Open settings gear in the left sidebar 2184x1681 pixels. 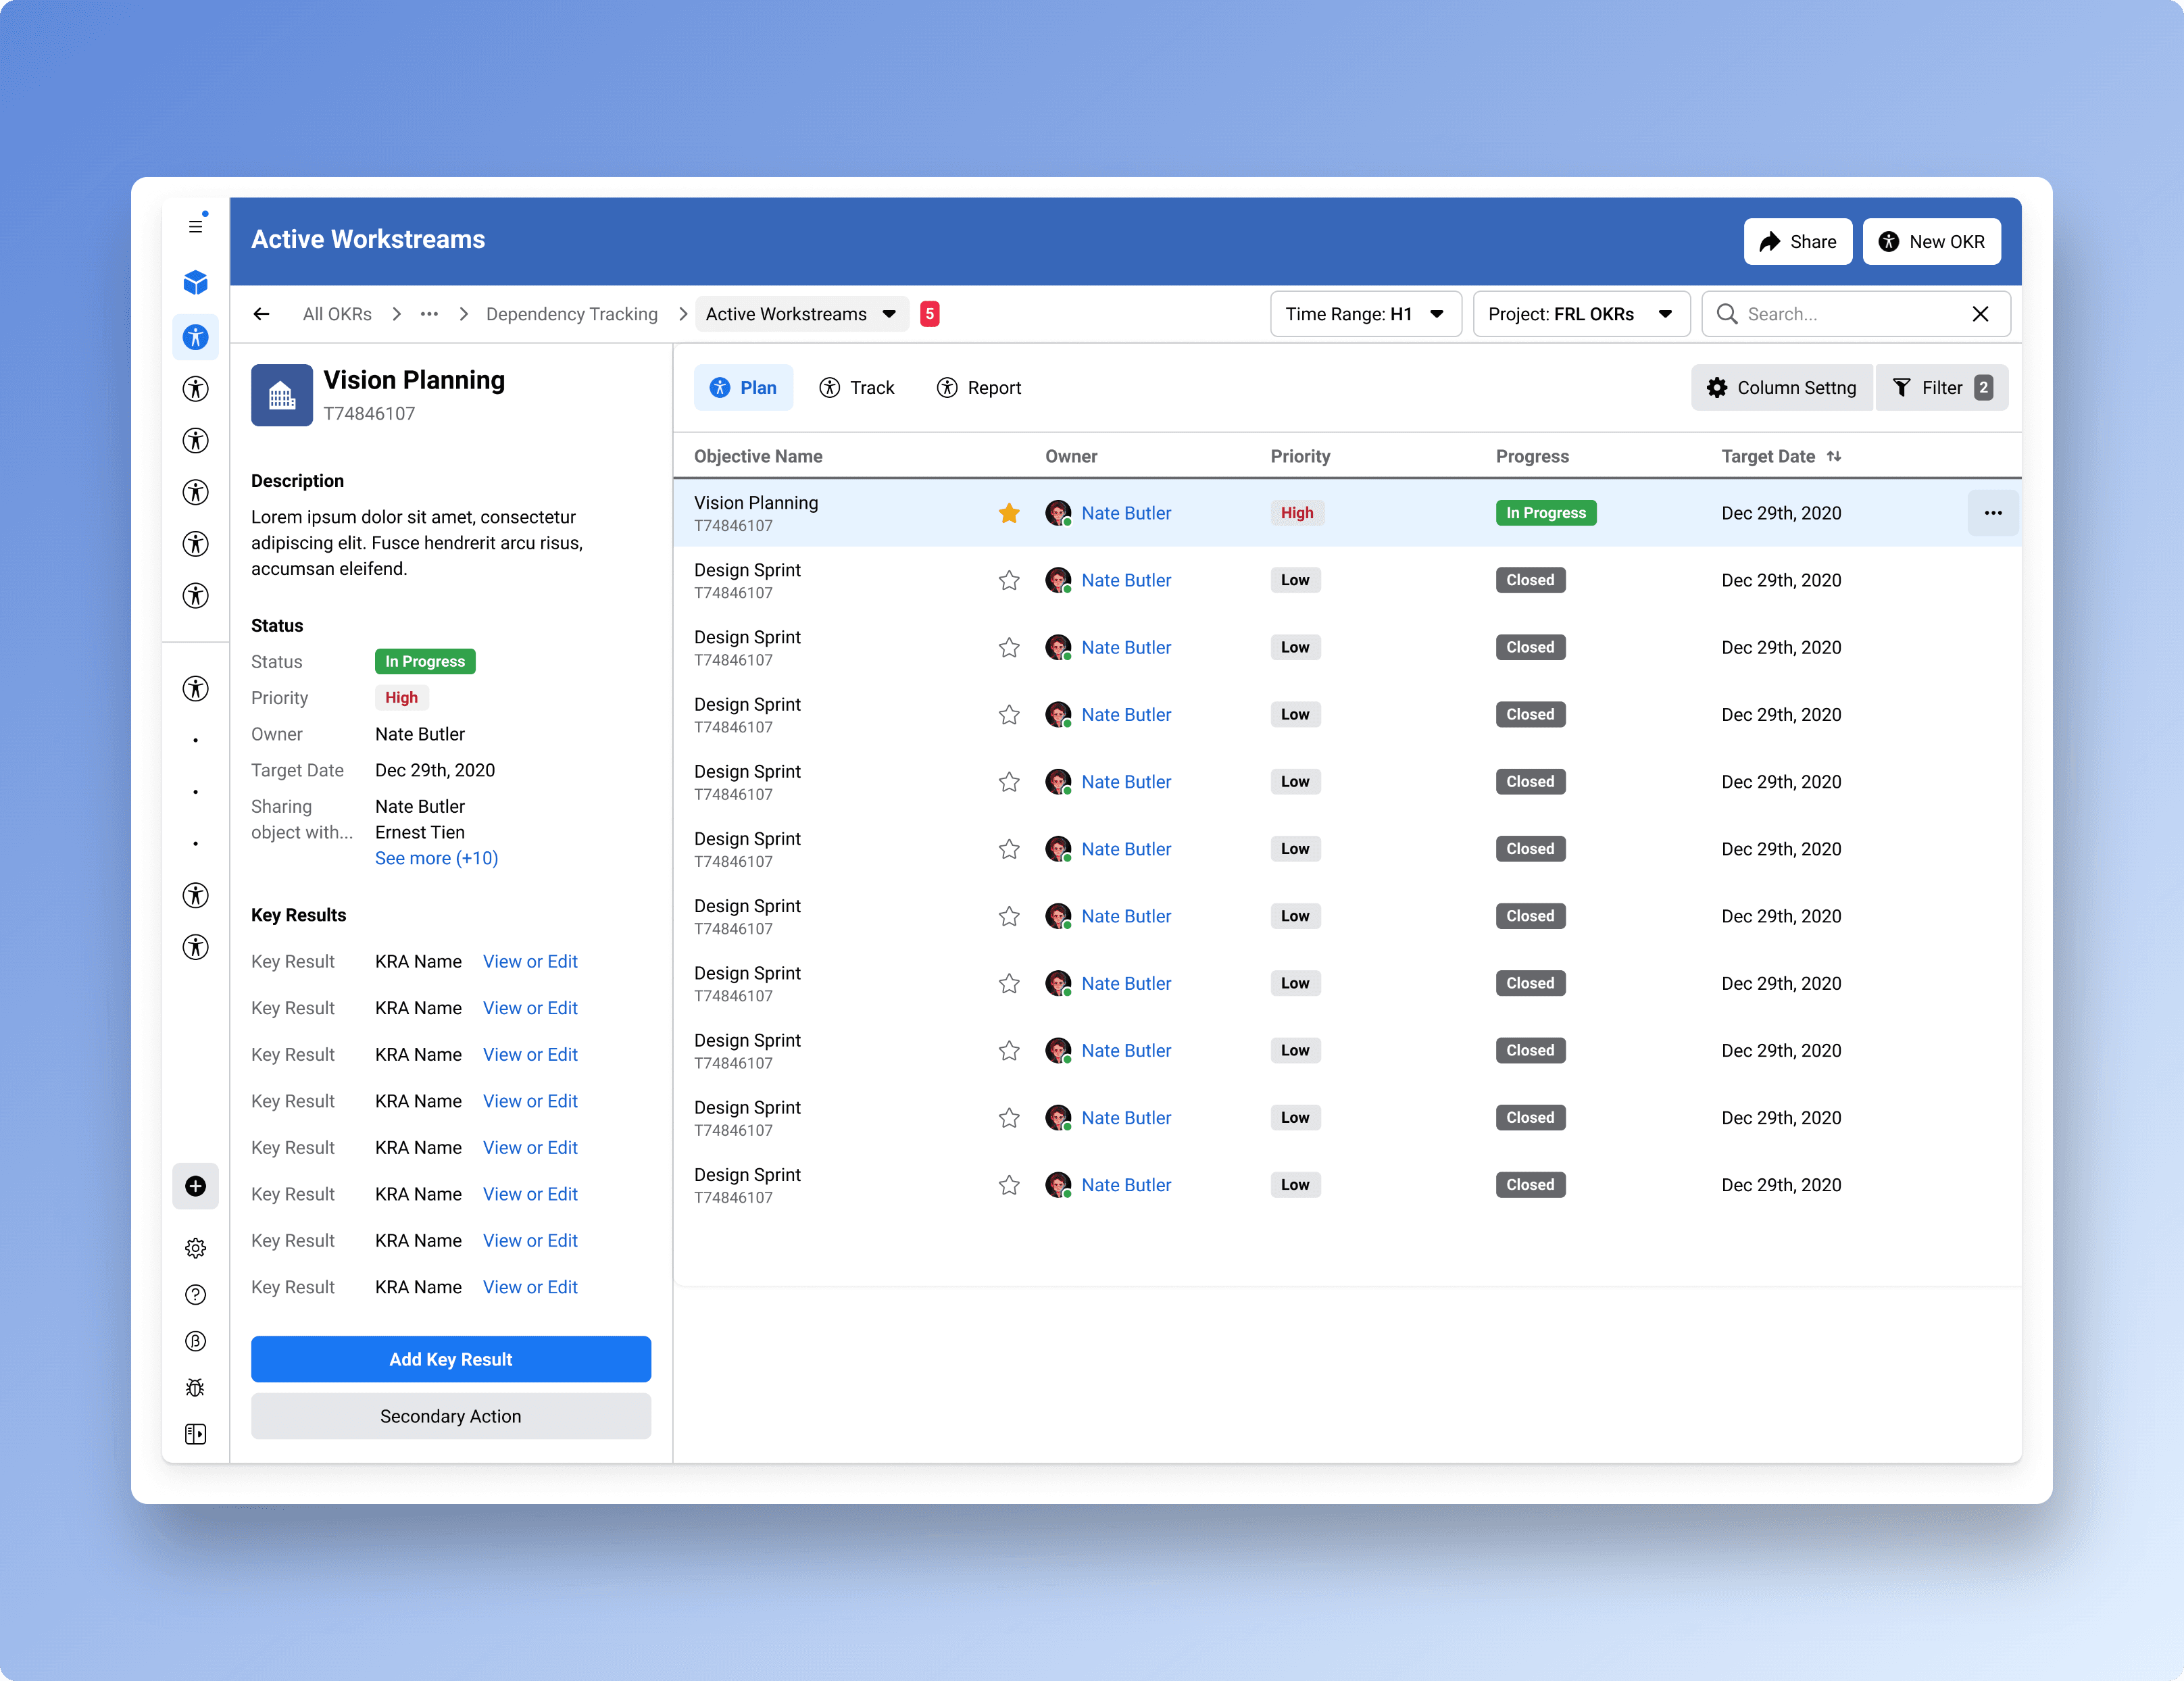coord(195,1248)
